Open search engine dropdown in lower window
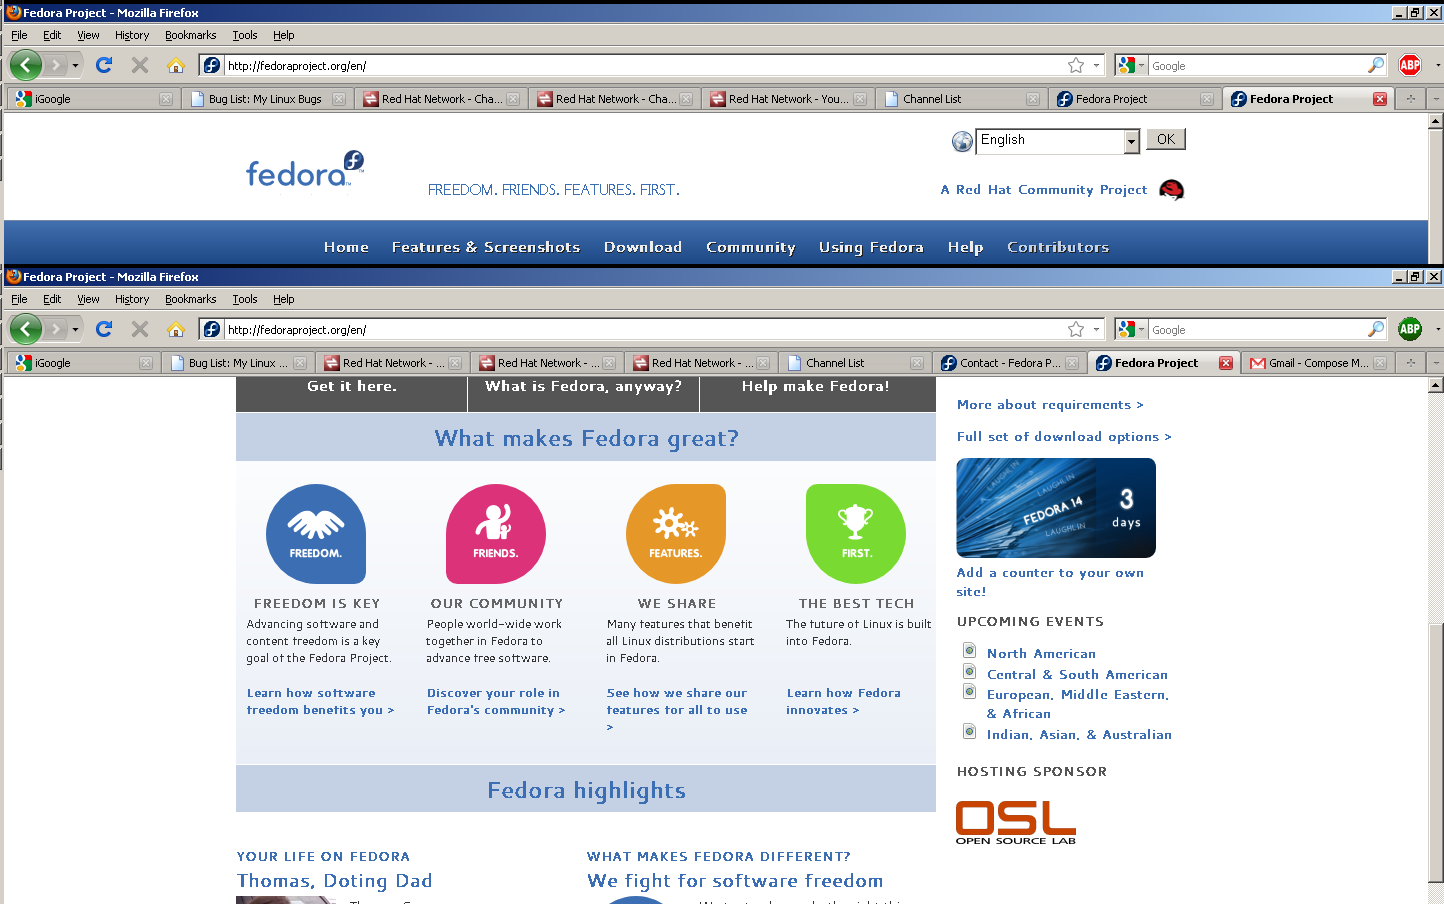Image resolution: width=1444 pixels, height=904 pixels. pos(1131,329)
